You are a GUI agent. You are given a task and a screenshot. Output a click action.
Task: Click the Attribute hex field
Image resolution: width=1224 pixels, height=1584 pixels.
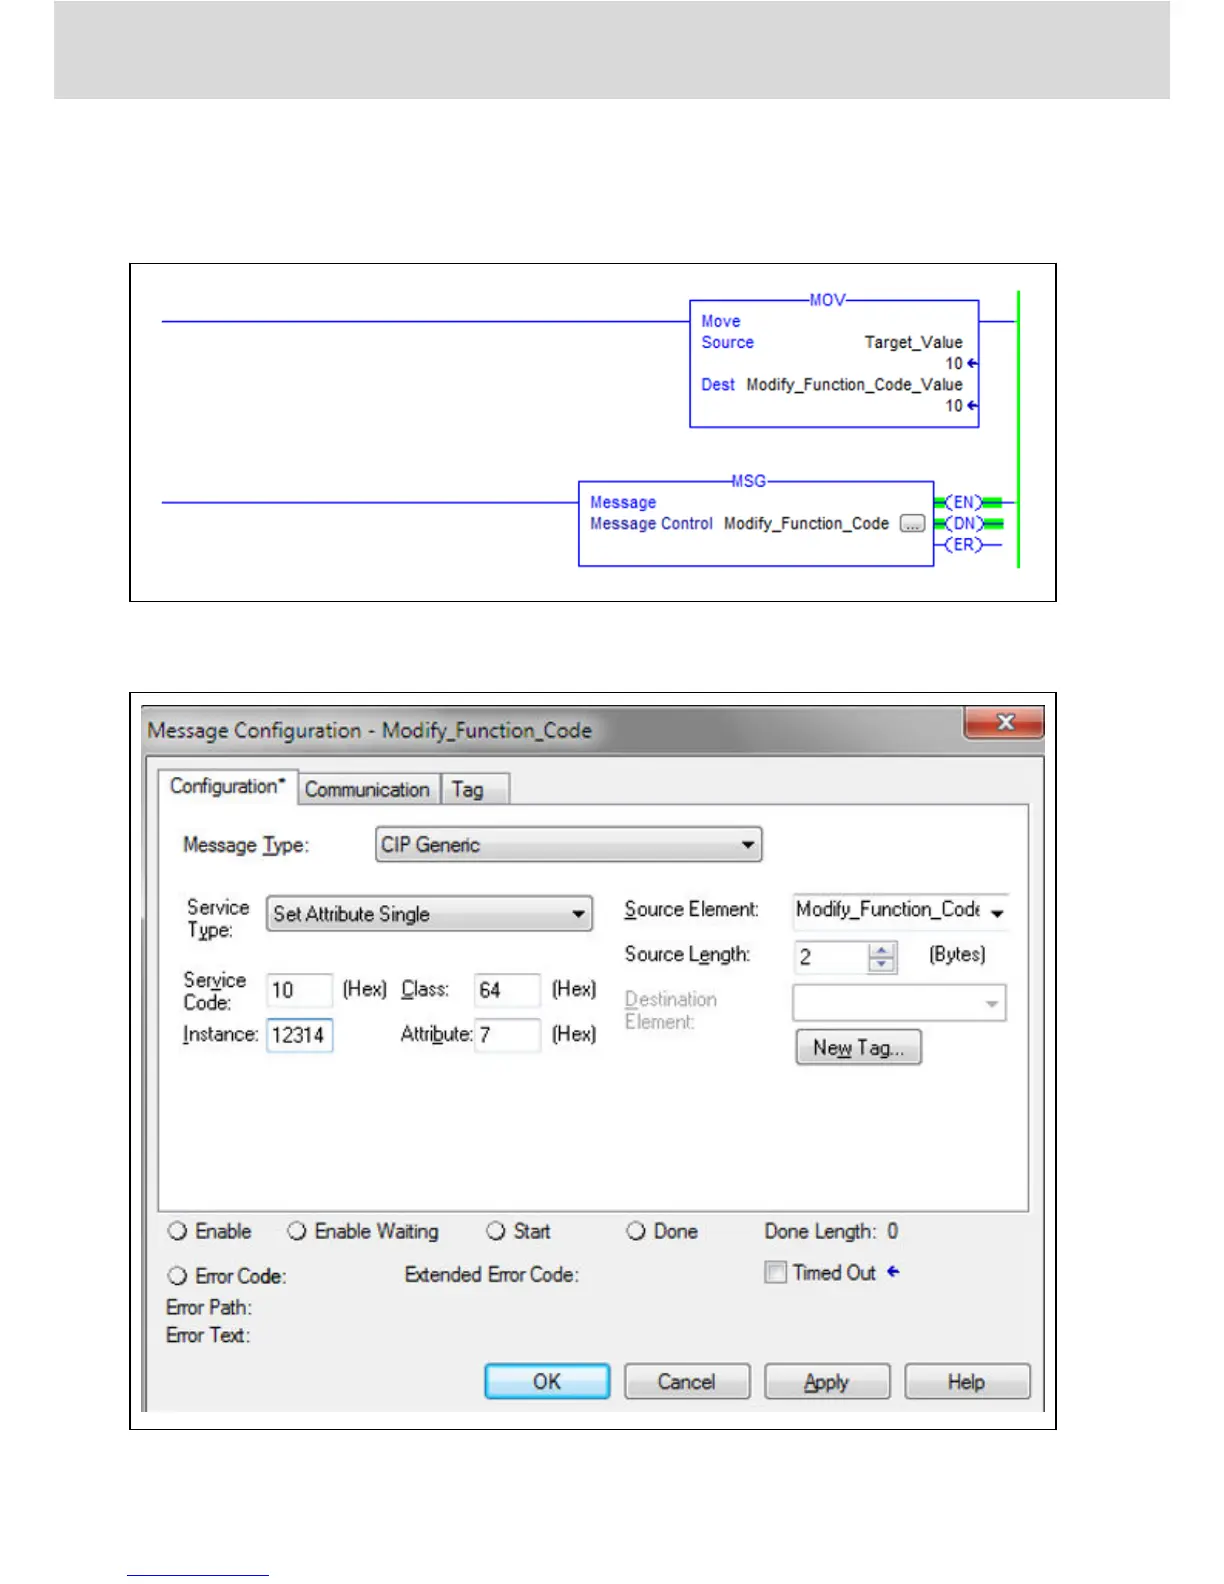507,1034
